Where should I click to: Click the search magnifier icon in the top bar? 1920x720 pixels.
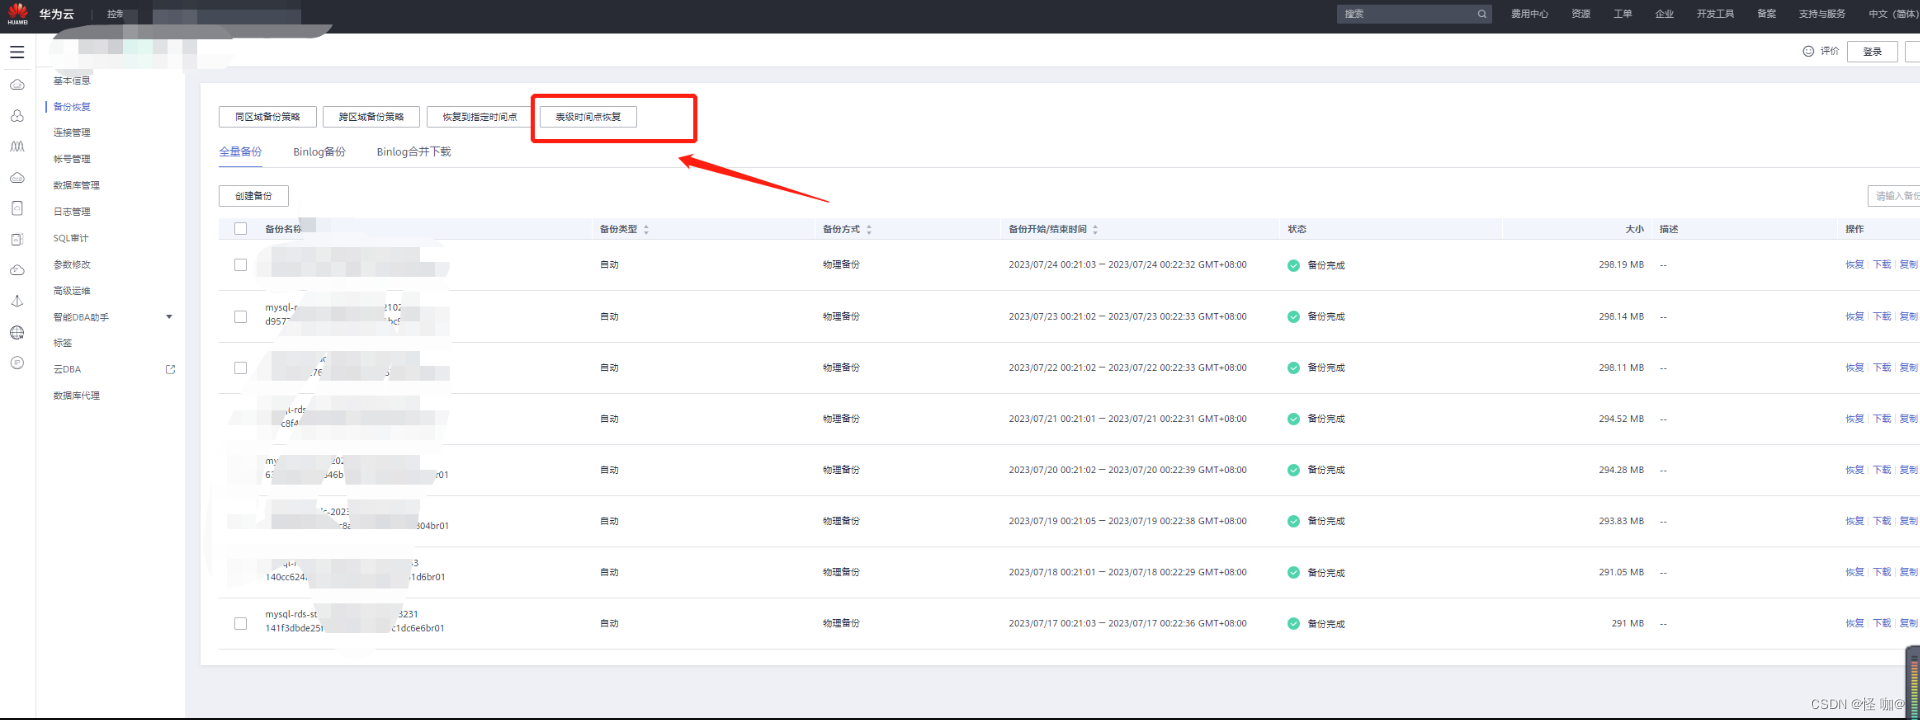[x=1482, y=14]
